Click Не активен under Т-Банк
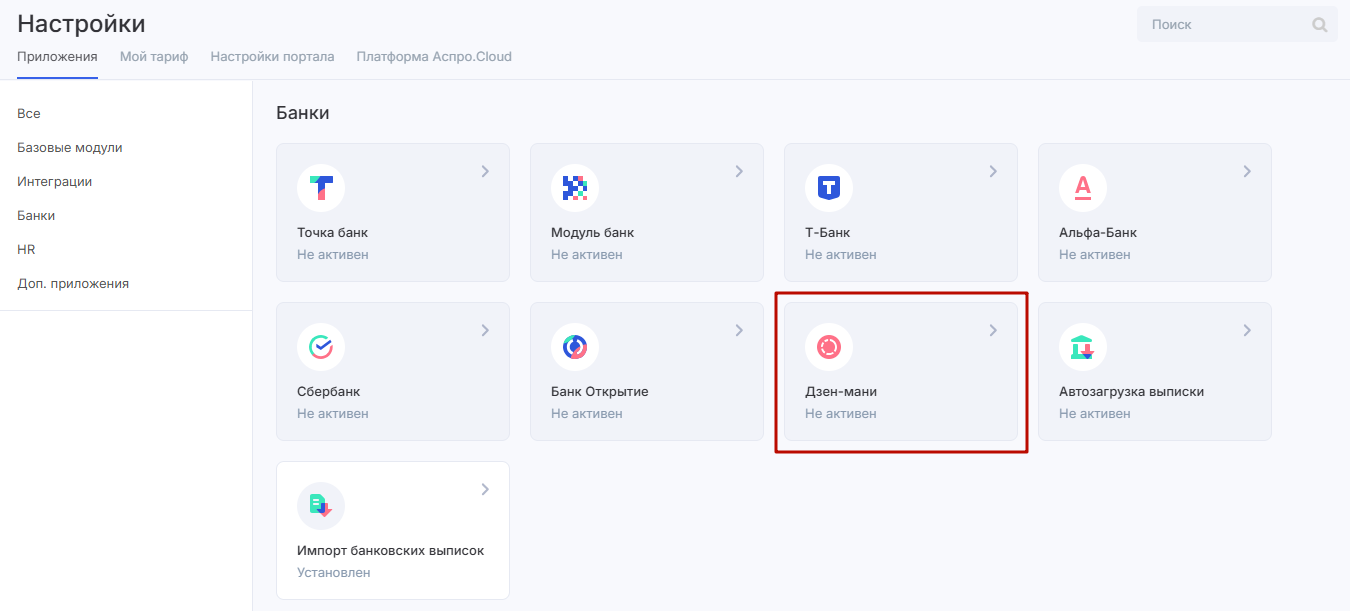This screenshot has height=611, width=1350. (x=841, y=255)
